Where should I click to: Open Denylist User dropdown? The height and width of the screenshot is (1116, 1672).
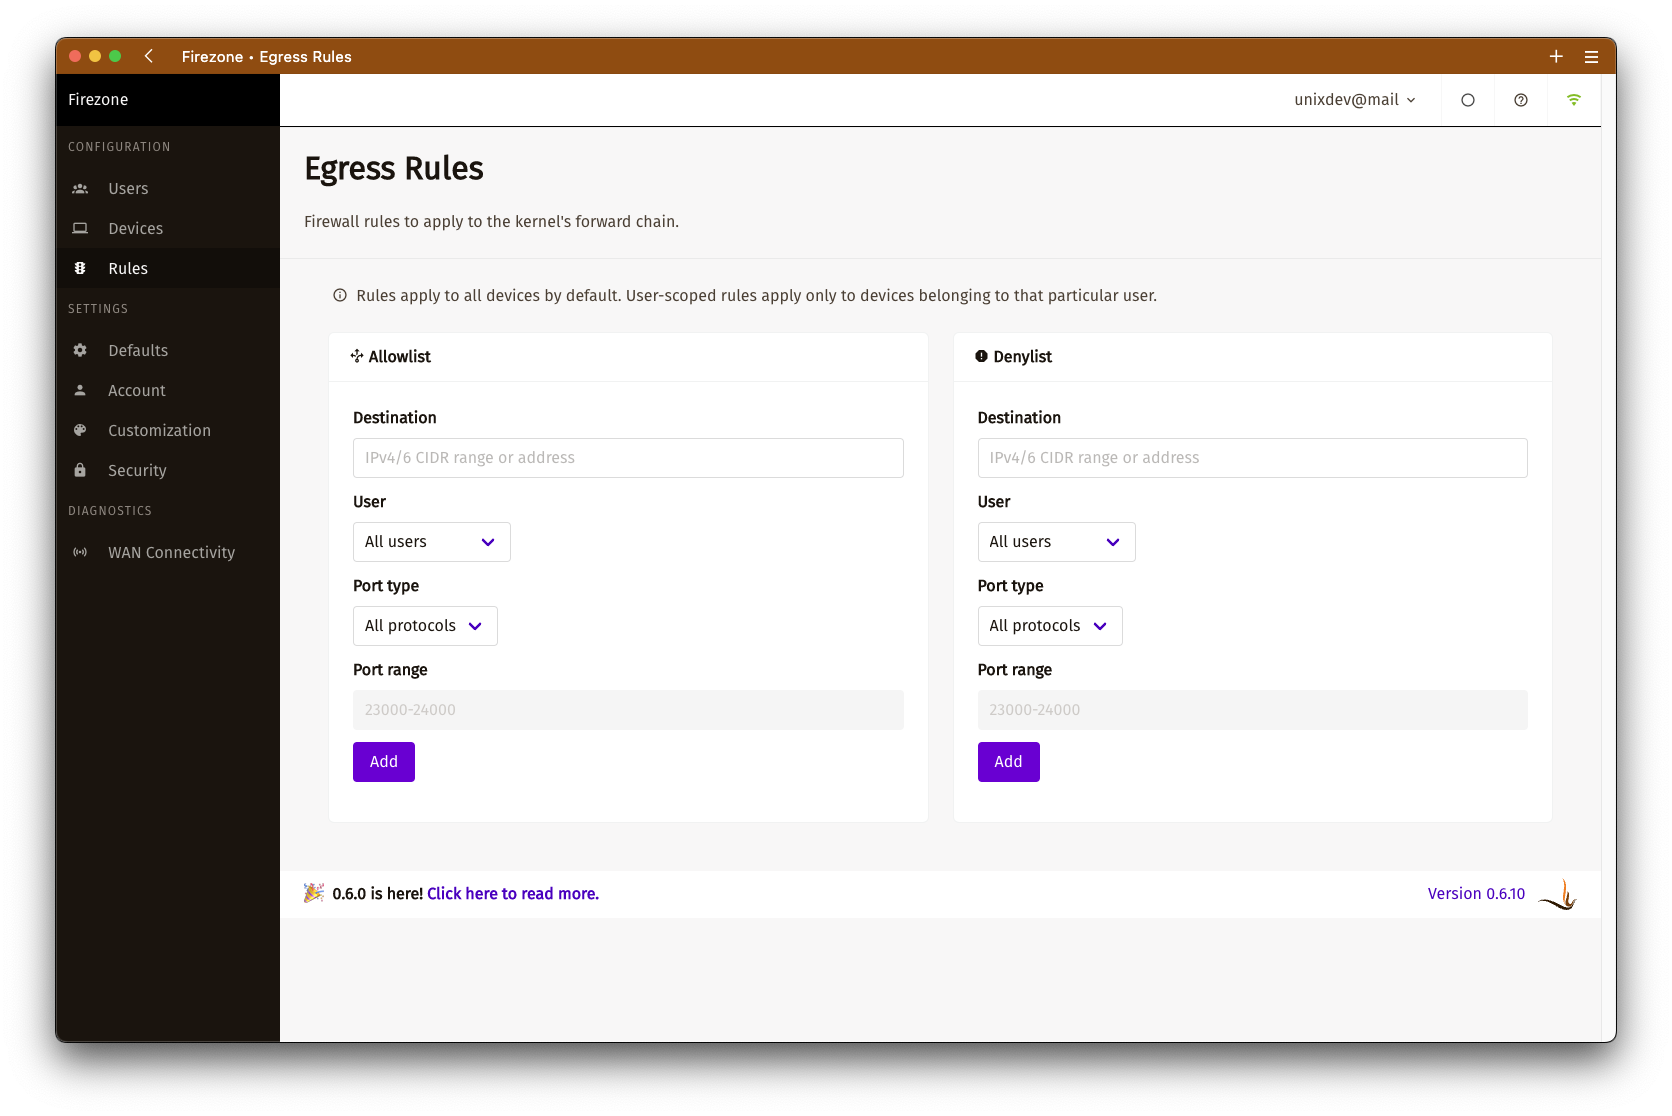coord(1056,542)
